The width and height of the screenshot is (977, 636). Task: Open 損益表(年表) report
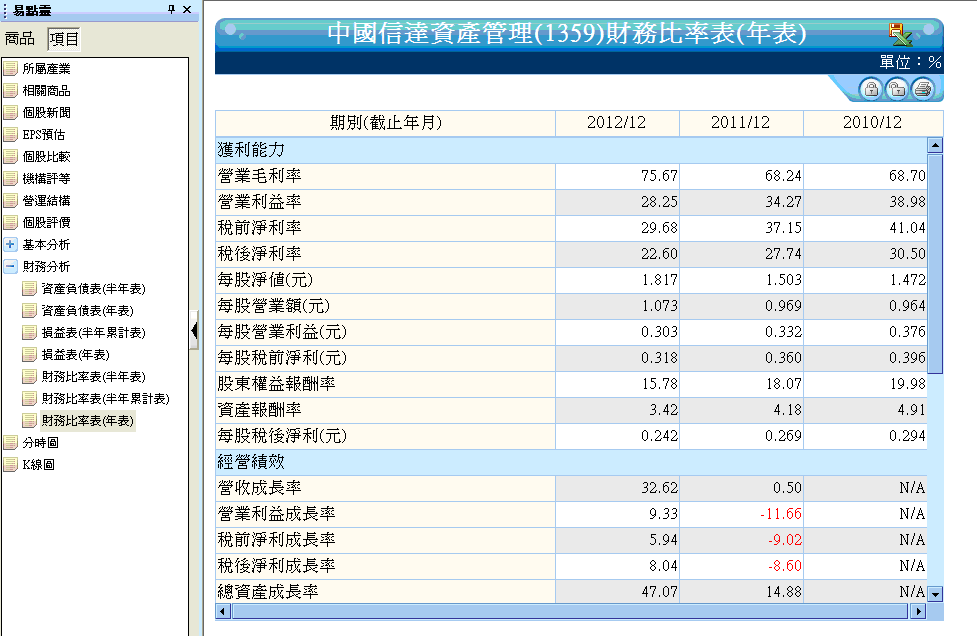75,354
